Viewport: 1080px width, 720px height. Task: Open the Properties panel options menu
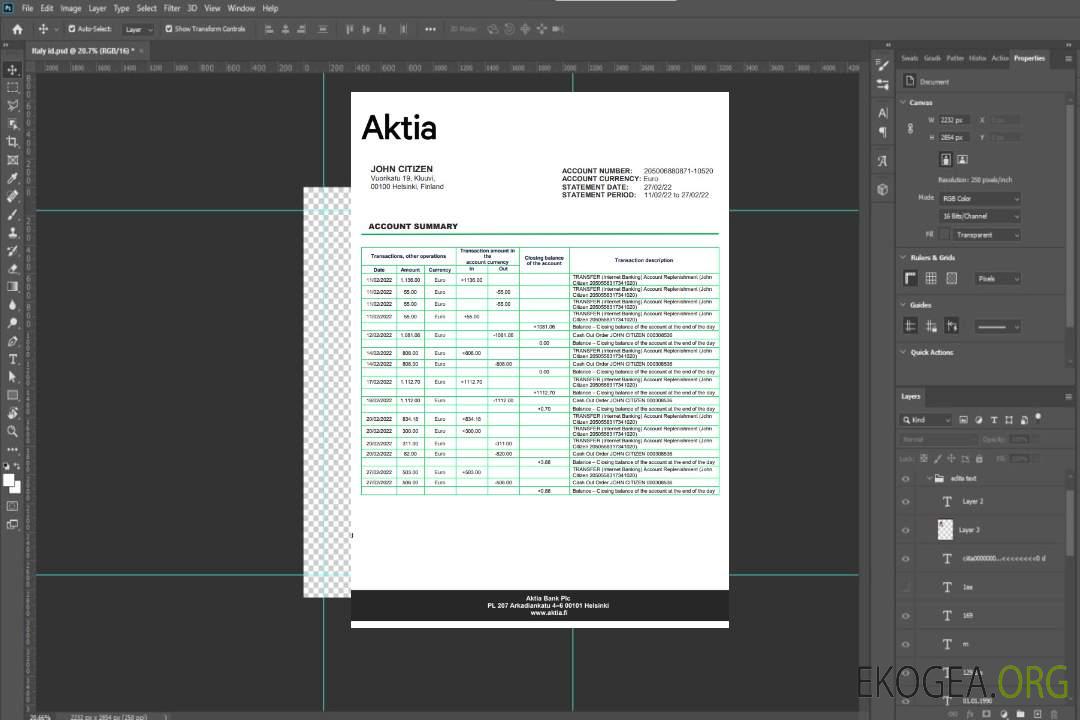point(1068,59)
